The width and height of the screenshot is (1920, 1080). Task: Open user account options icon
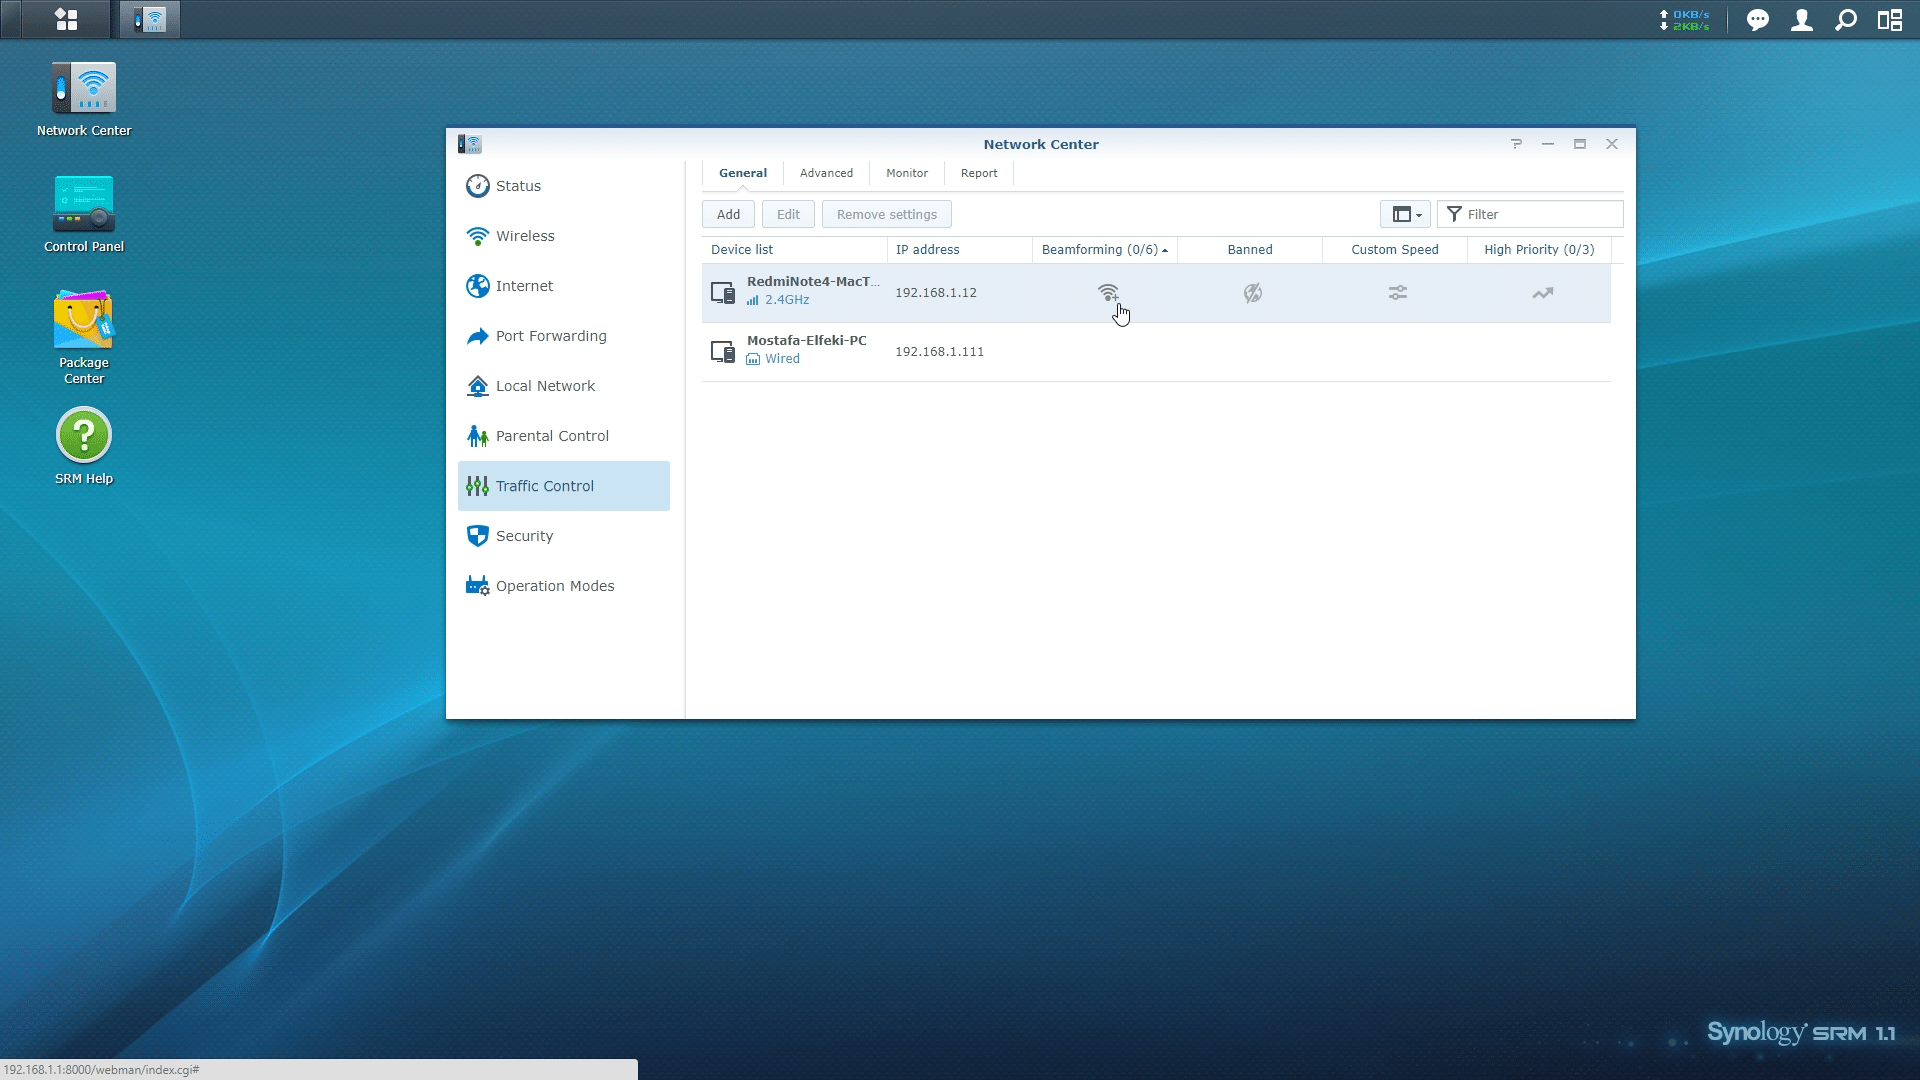click(x=1801, y=20)
